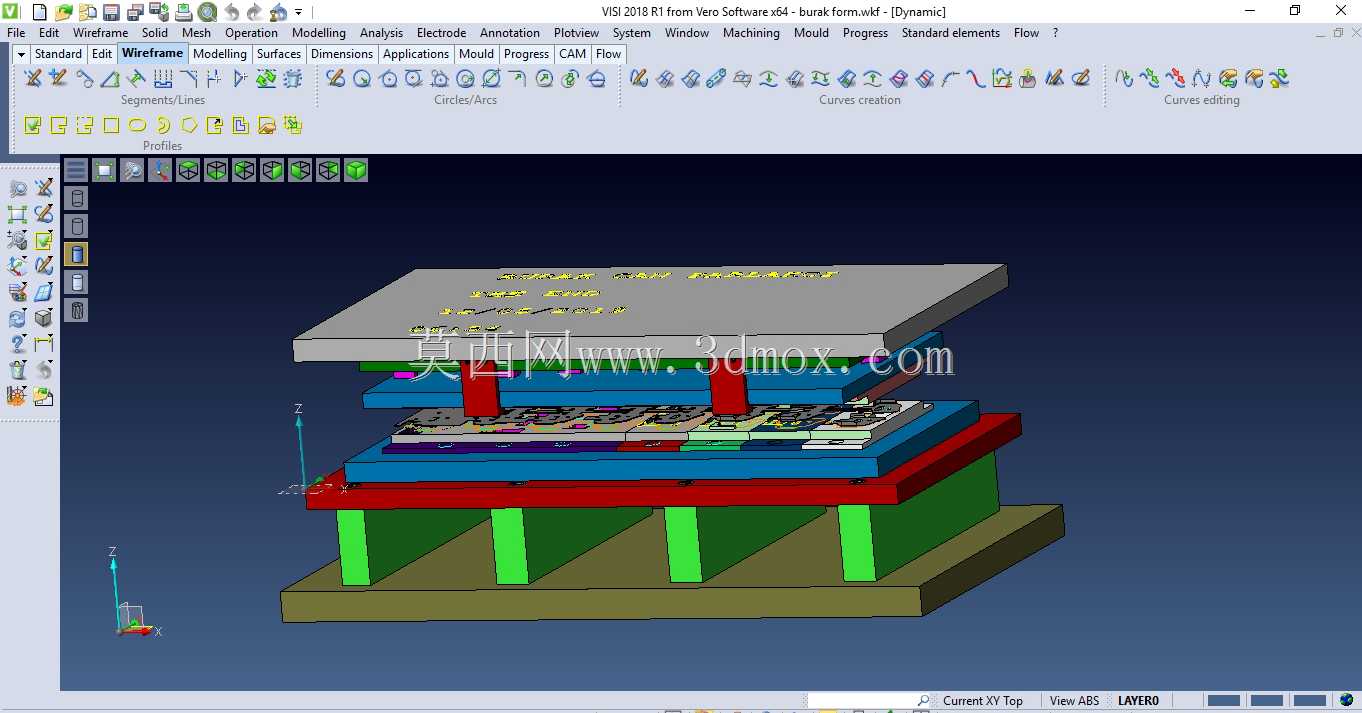Enable the bottom sketch cylinder display mode
The image size is (1362, 713).
point(76,310)
